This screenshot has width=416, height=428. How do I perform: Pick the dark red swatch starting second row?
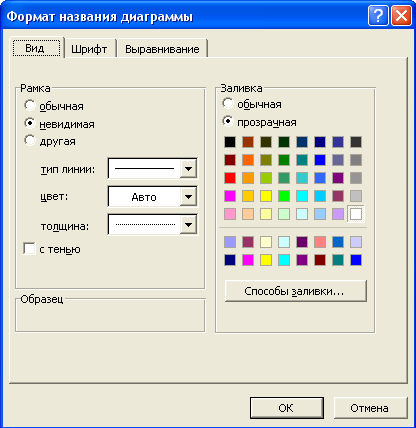coord(230,160)
